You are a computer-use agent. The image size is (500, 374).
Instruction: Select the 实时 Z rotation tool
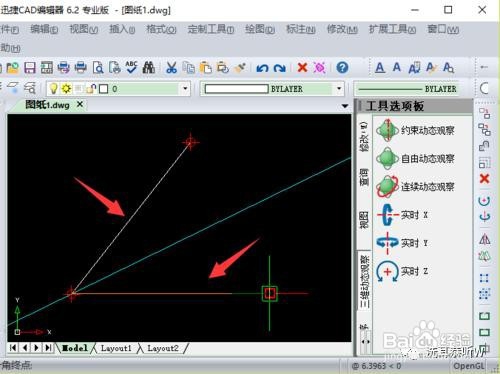[x=402, y=271]
